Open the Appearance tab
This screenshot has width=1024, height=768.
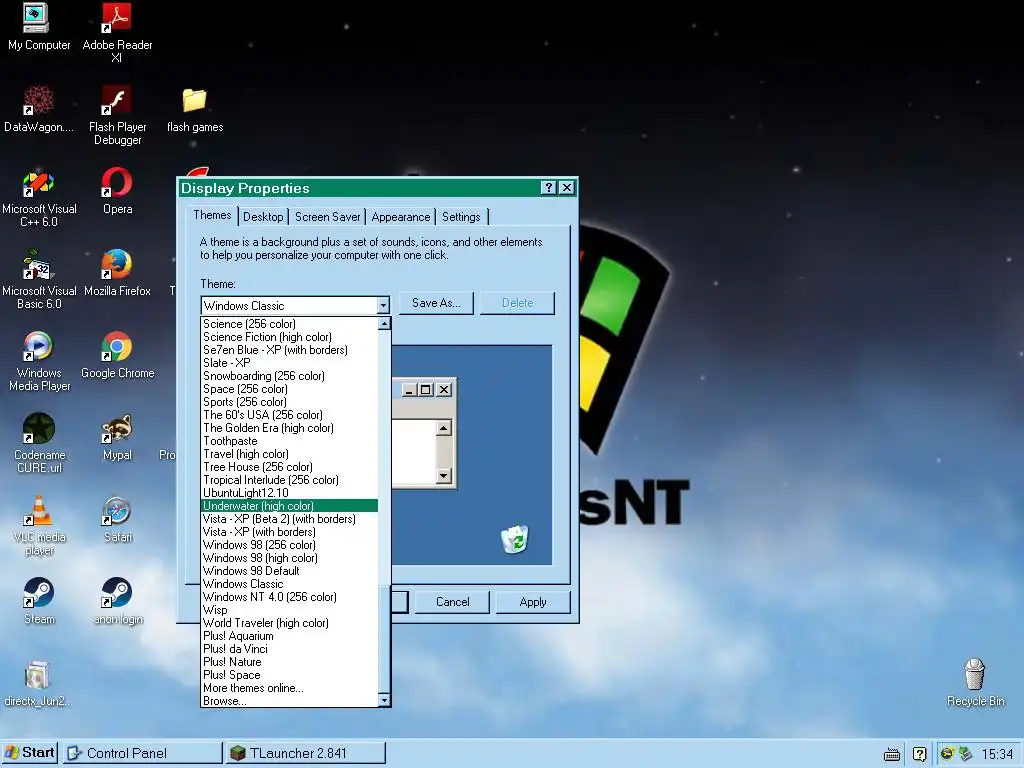point(401,217)
